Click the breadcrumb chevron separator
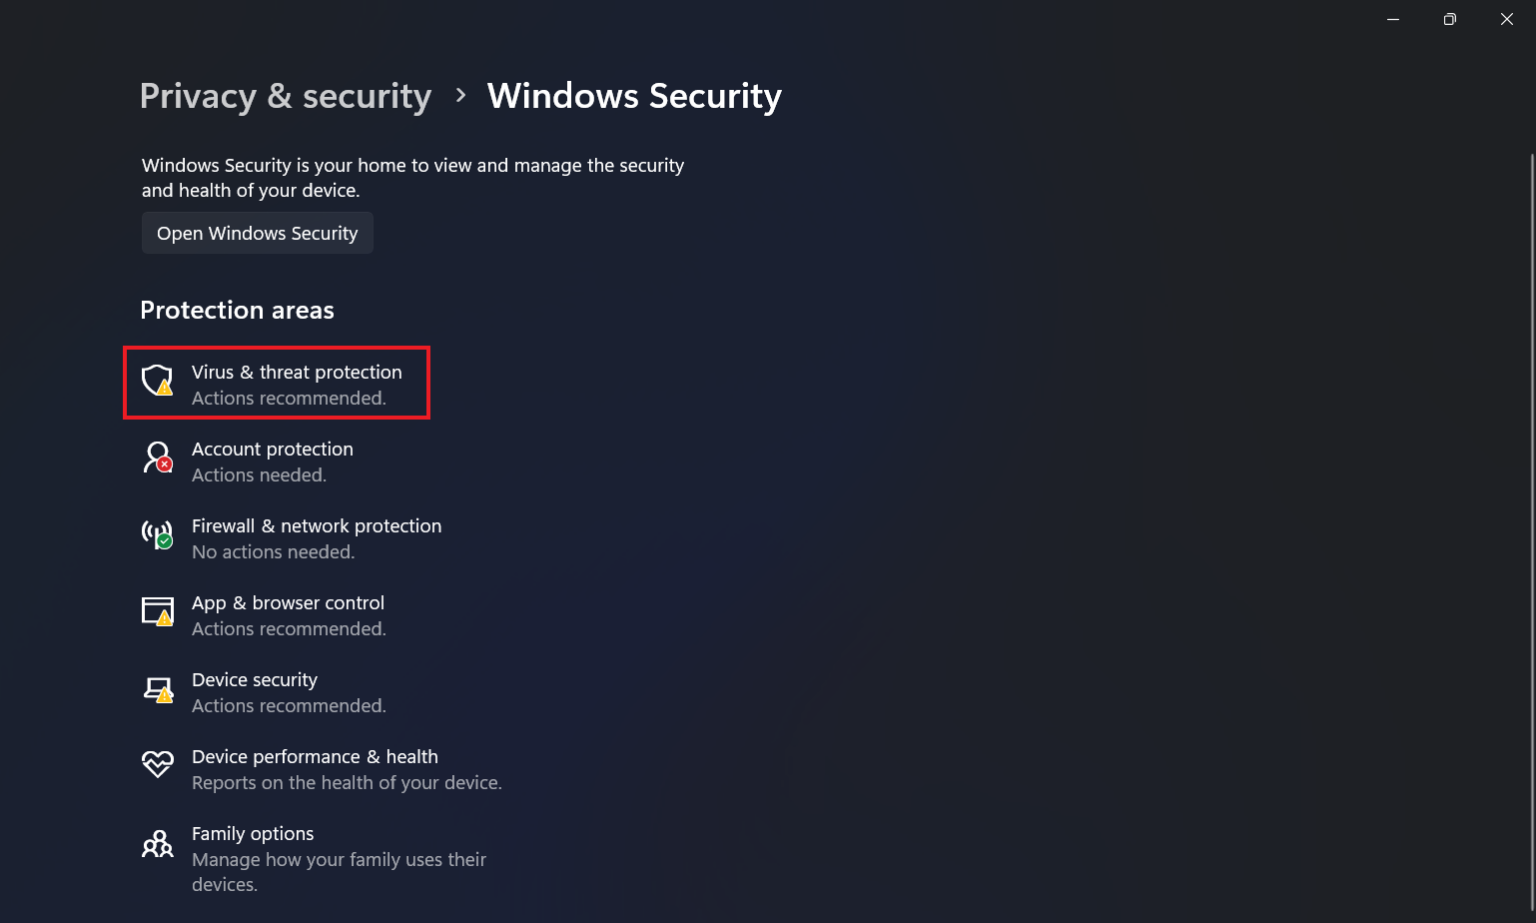 [460, 95]
